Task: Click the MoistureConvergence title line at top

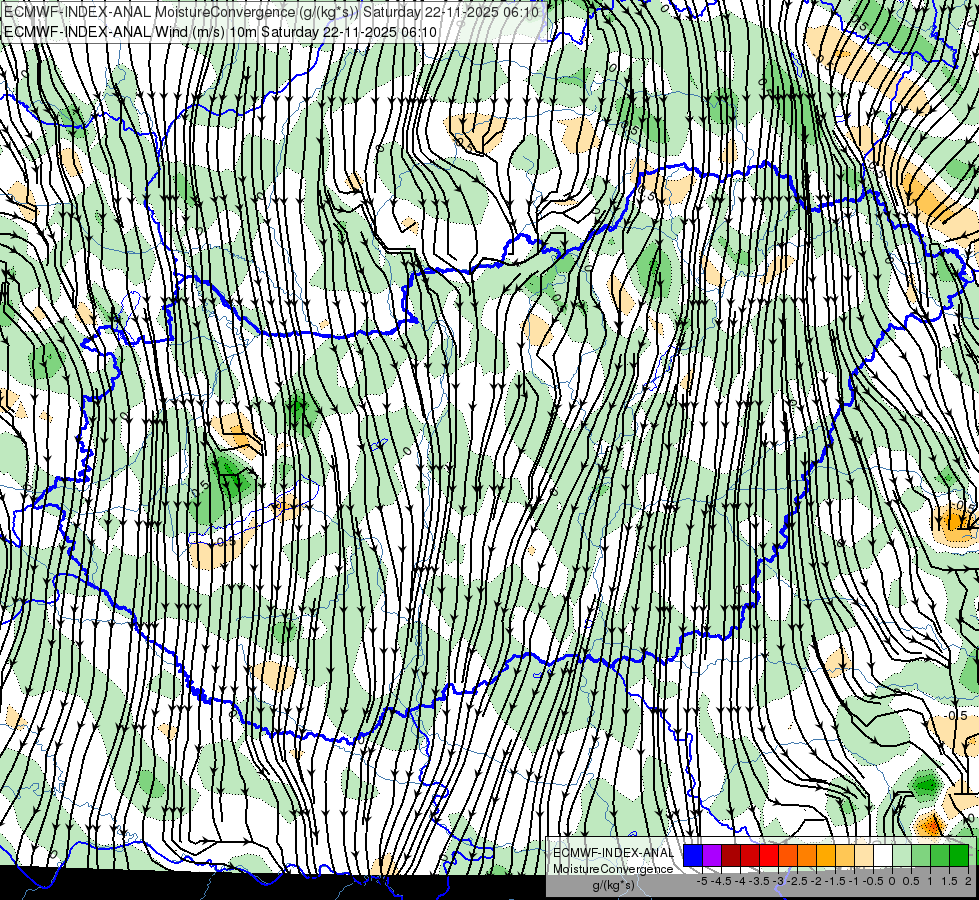Action: tap(271, 12)
